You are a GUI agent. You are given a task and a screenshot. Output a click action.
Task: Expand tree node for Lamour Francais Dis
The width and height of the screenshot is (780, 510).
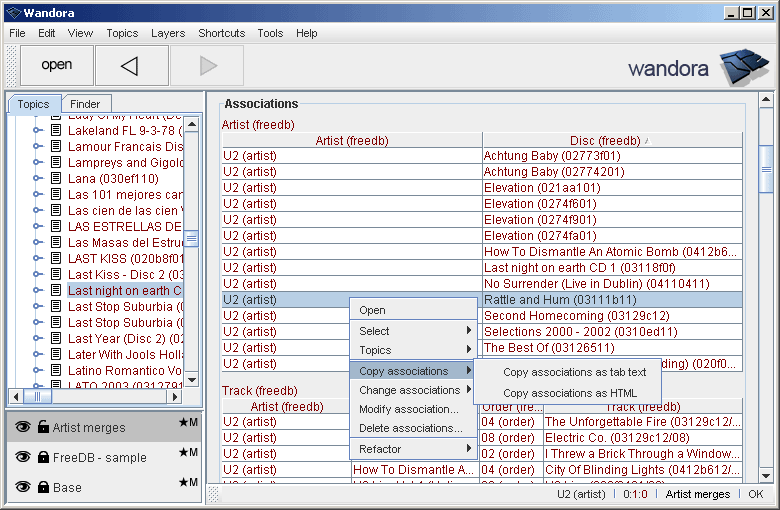click(x=37, y=146)
